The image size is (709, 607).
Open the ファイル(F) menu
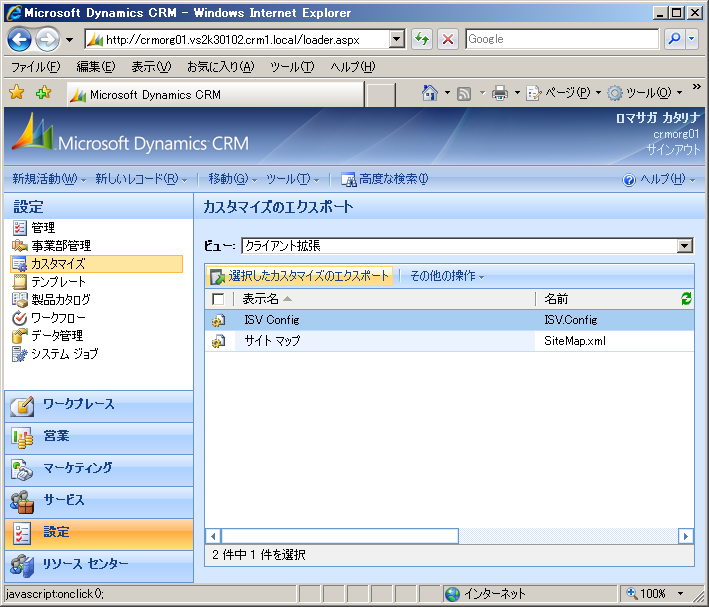click(x=35, y=67)
